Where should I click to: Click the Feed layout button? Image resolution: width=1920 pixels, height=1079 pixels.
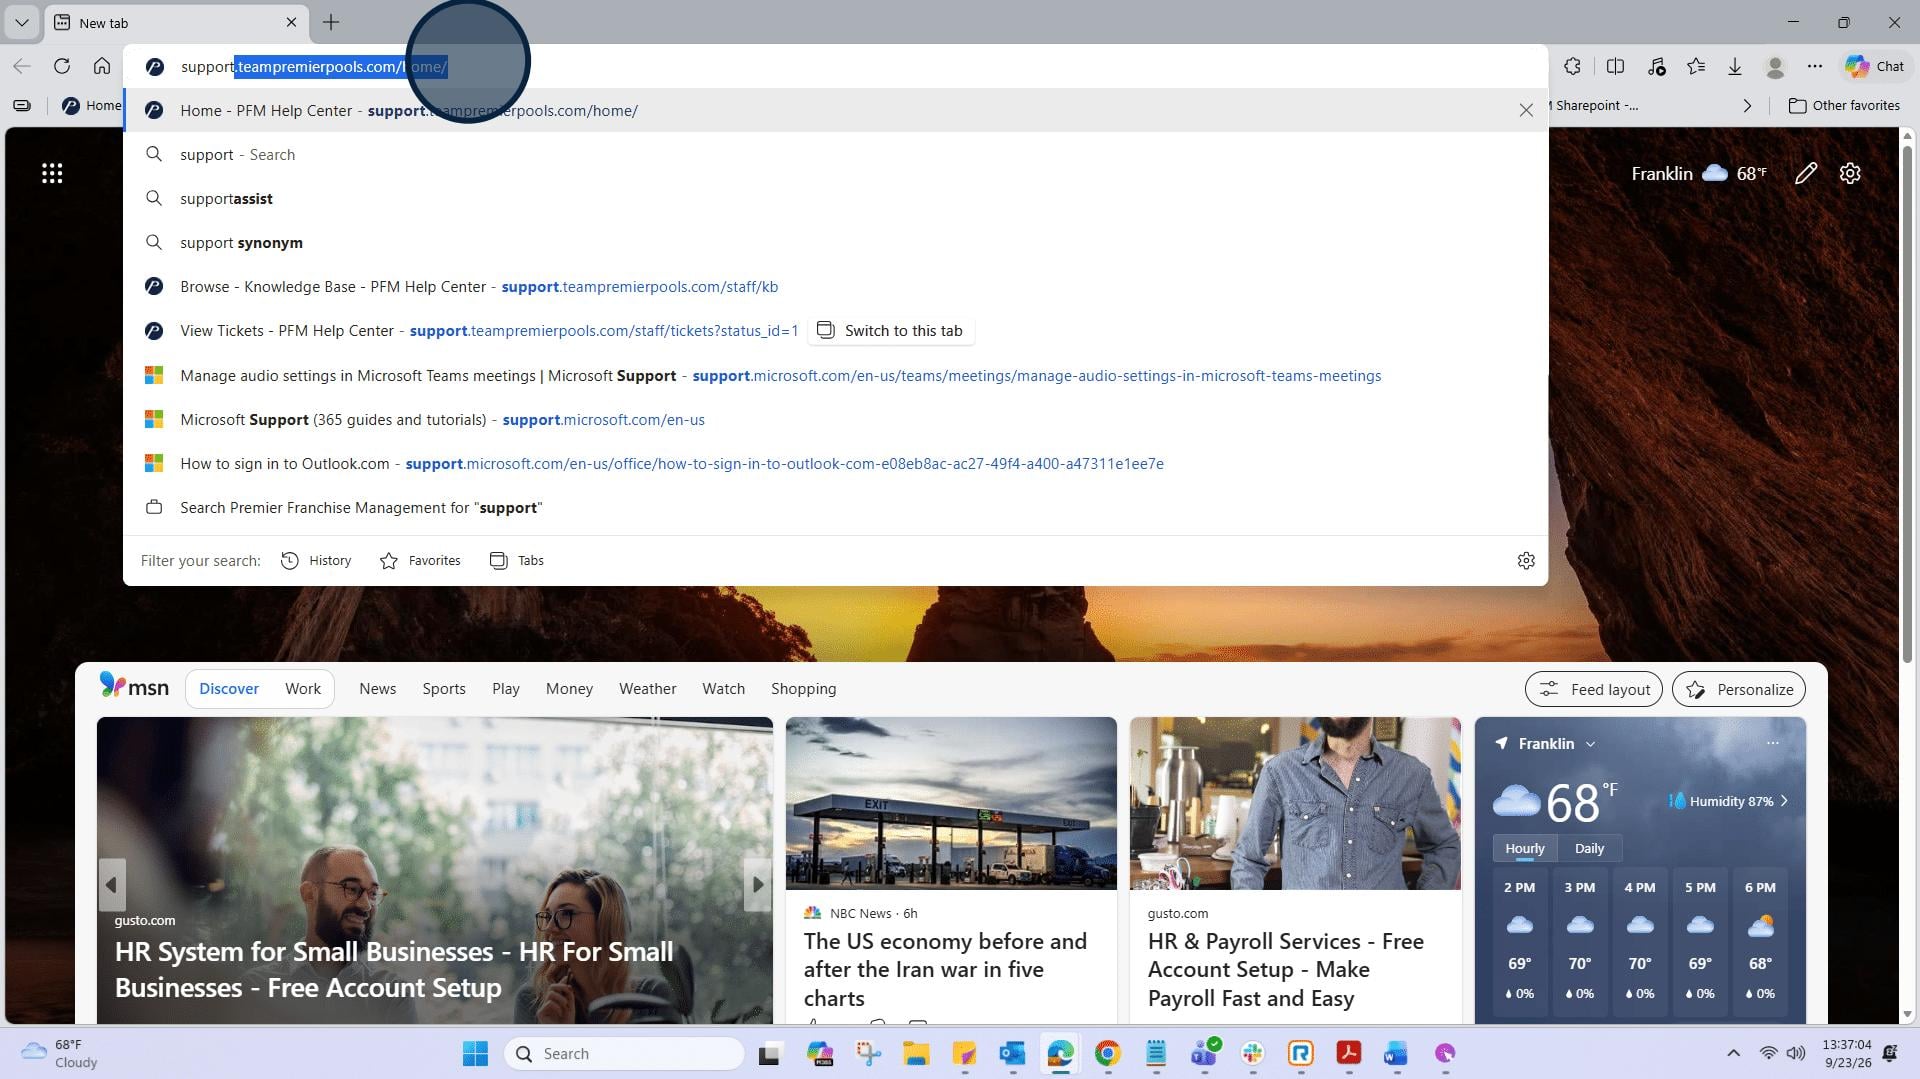(1594, 689)
